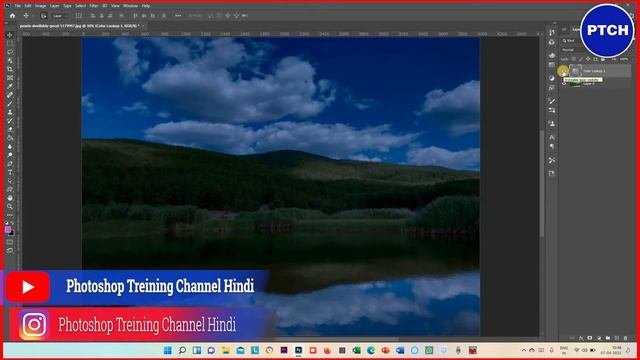Open the Brush Settings panel icon

pyautogui.click(x=552, y=101)
